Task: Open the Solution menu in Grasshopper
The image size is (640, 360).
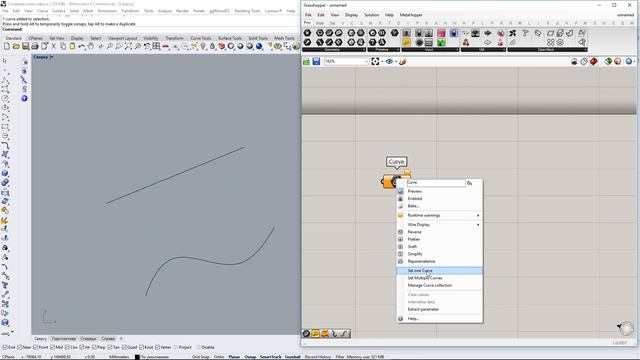Action: point(371,15)
